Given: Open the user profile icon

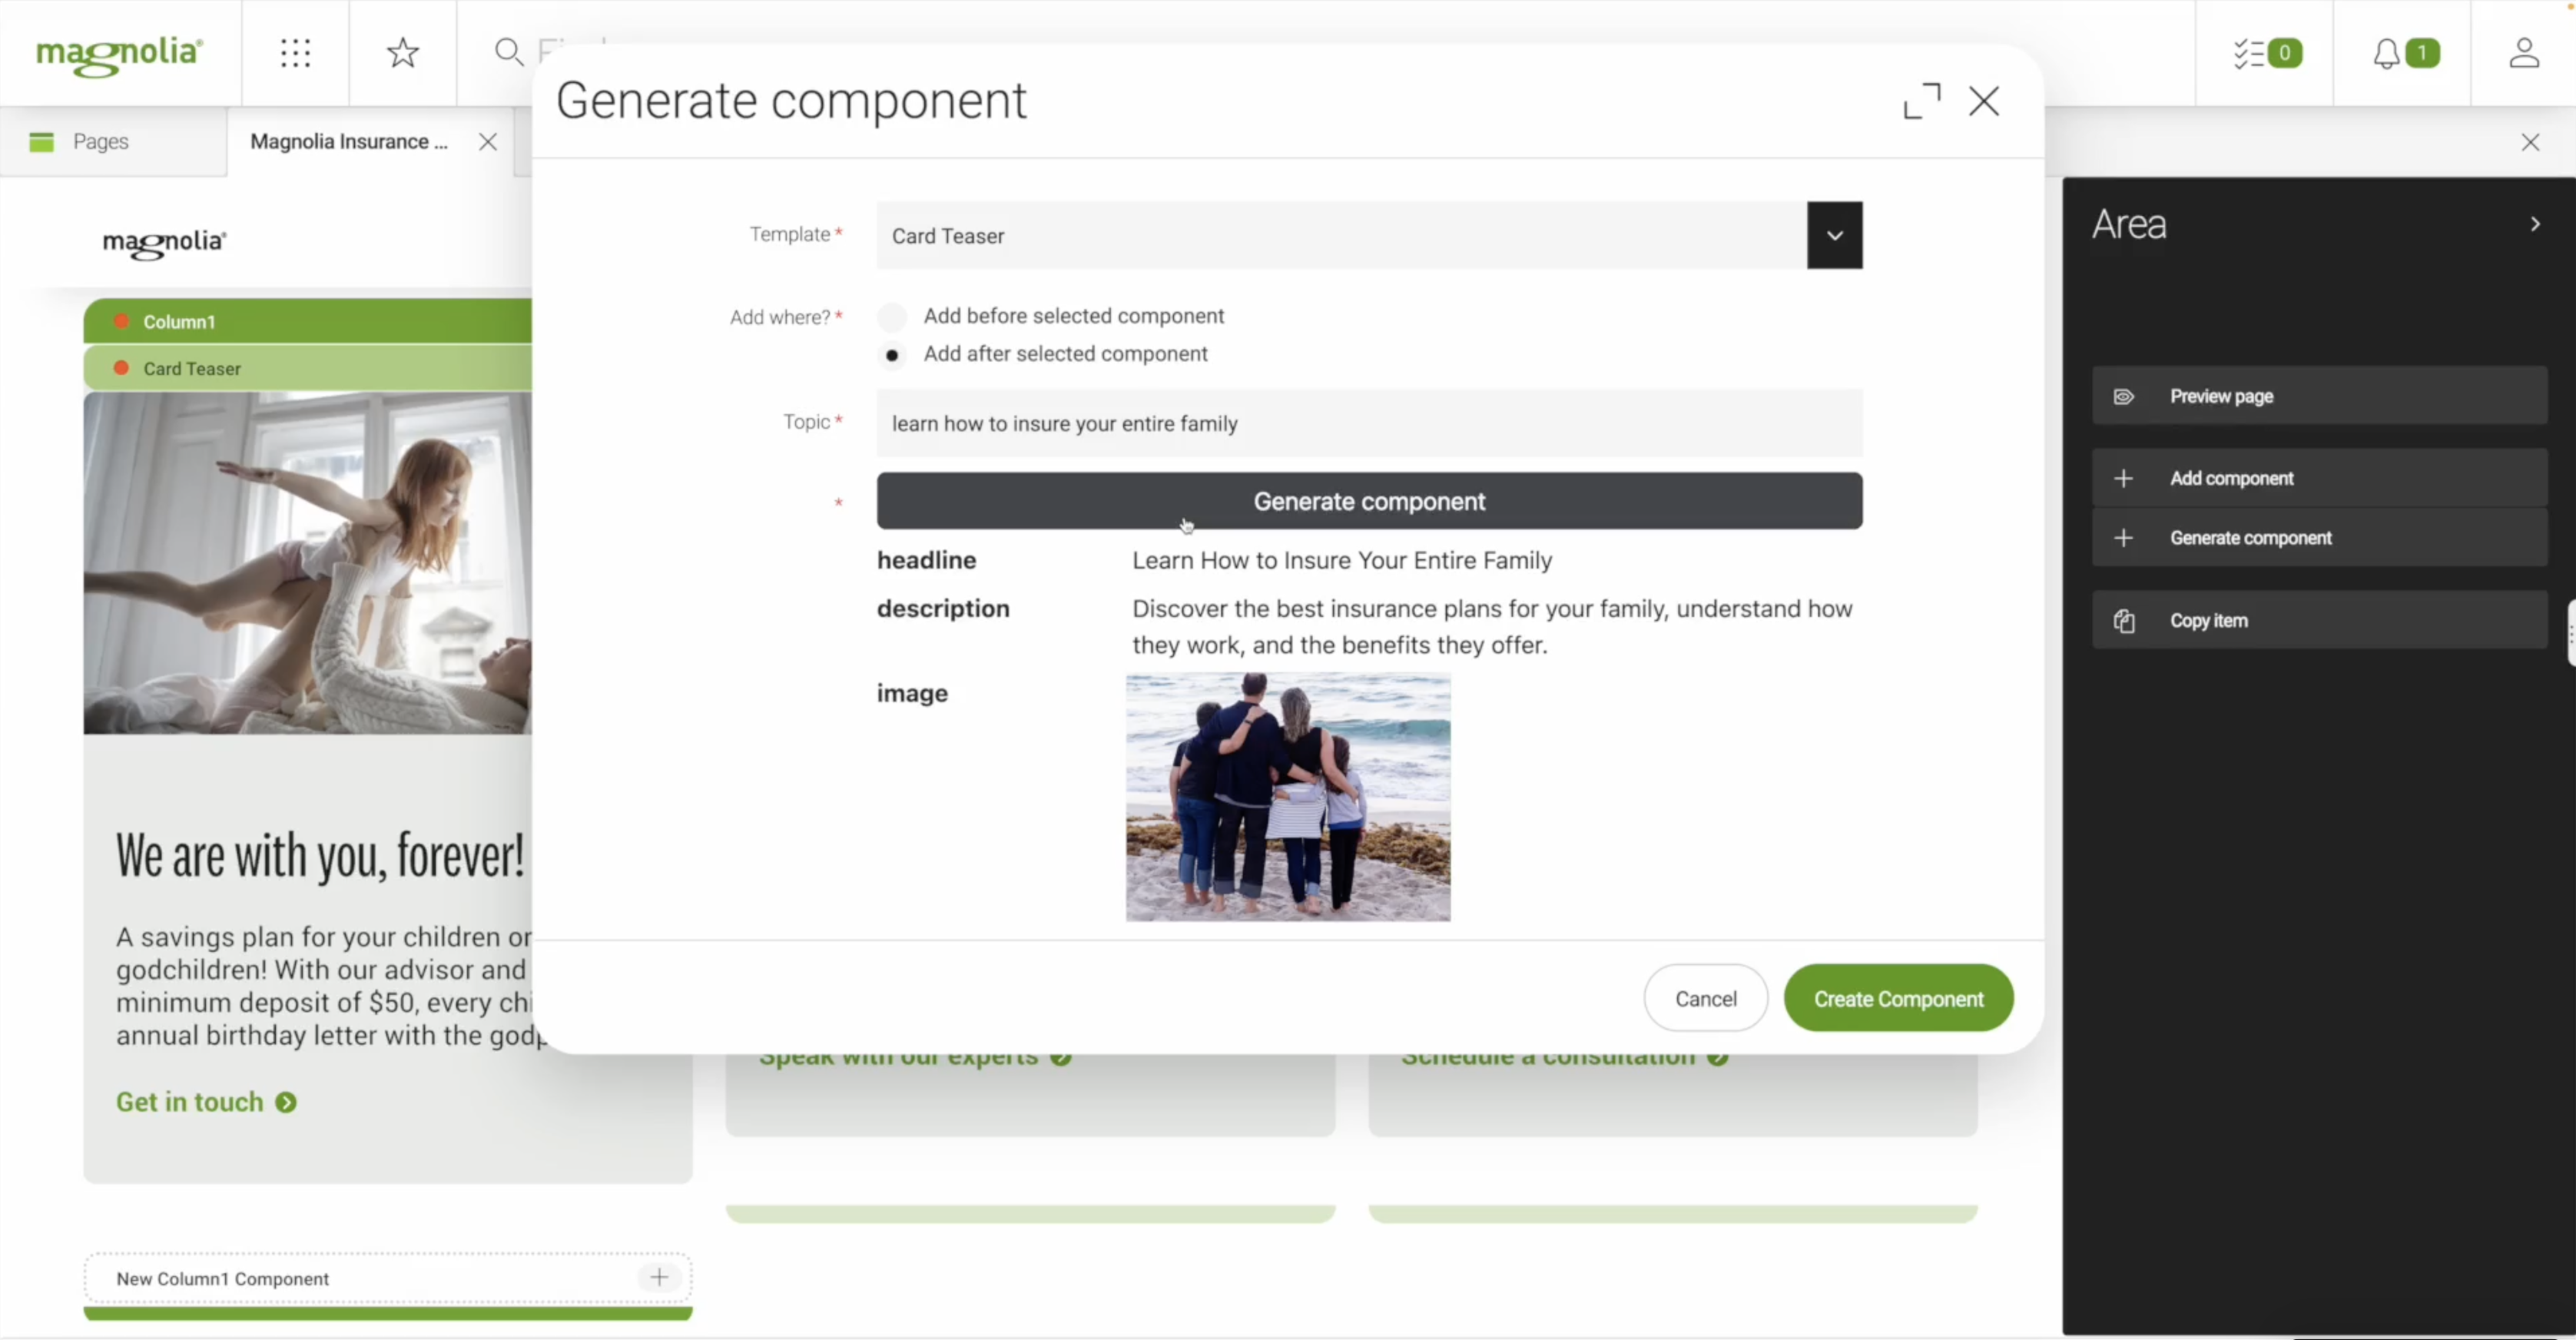Looking at the screenshot, I should pos(2524,53).
